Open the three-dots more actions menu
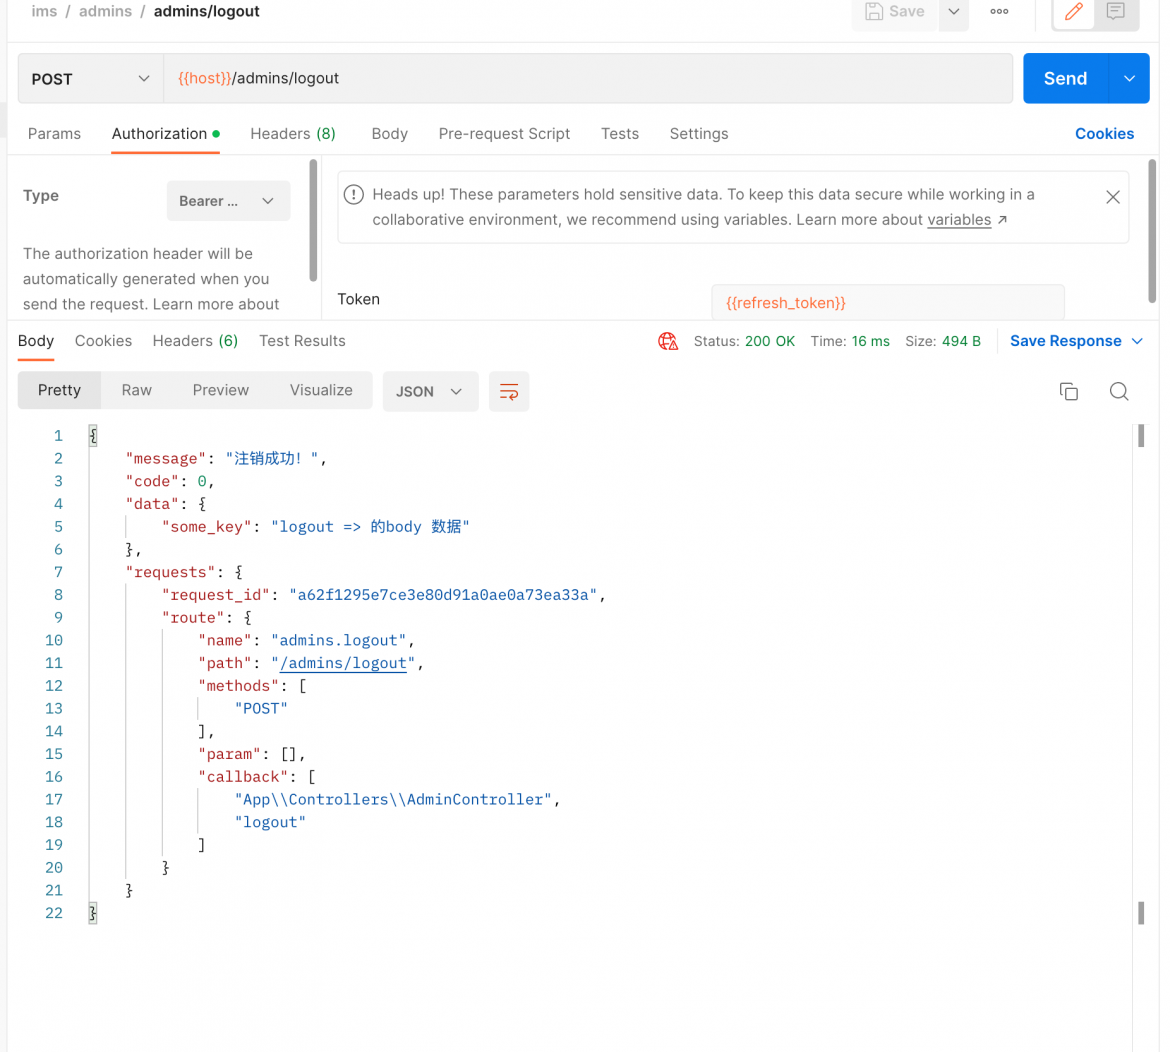 999,11
